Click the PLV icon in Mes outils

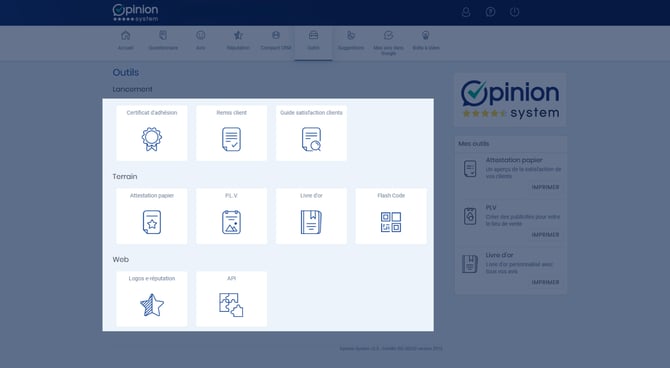pos(470,216)
